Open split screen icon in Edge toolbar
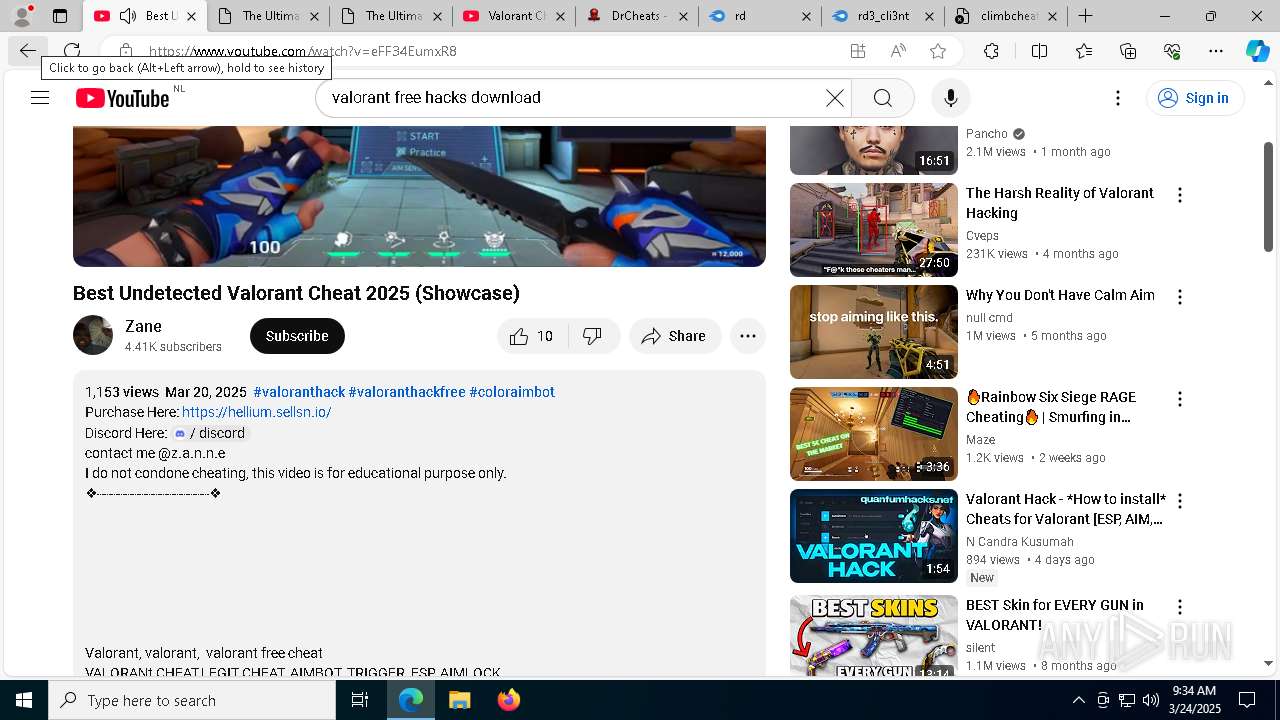 [x=1039, y=51]
